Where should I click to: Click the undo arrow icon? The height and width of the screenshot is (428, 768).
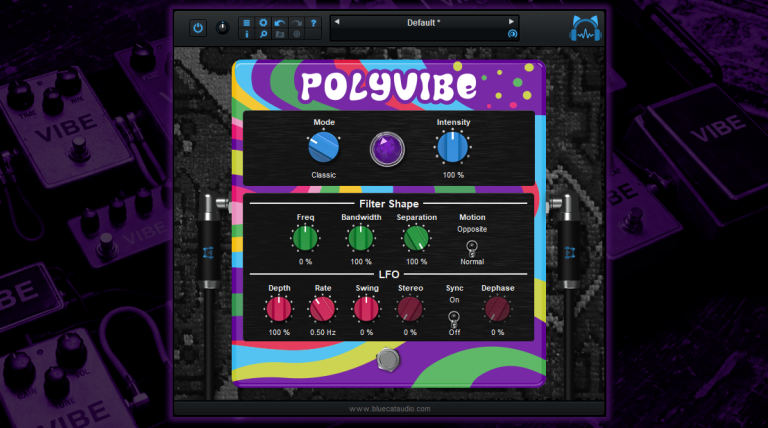coord(280,23)
